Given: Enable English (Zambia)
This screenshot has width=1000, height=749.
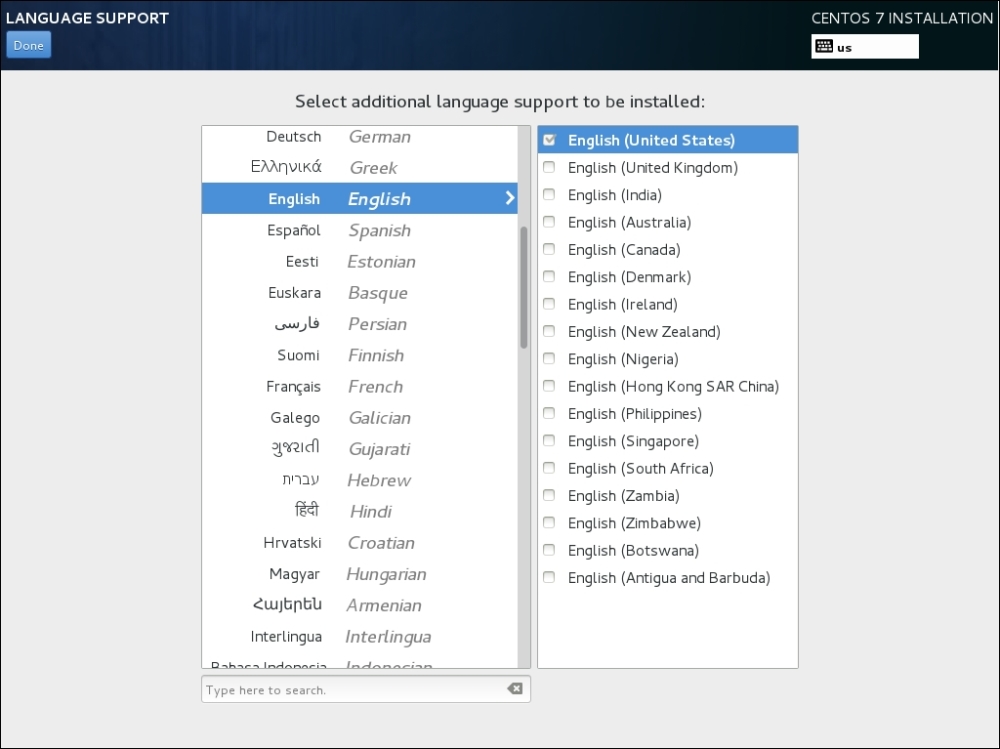Looking at the screenshot, I should point(549,496).
